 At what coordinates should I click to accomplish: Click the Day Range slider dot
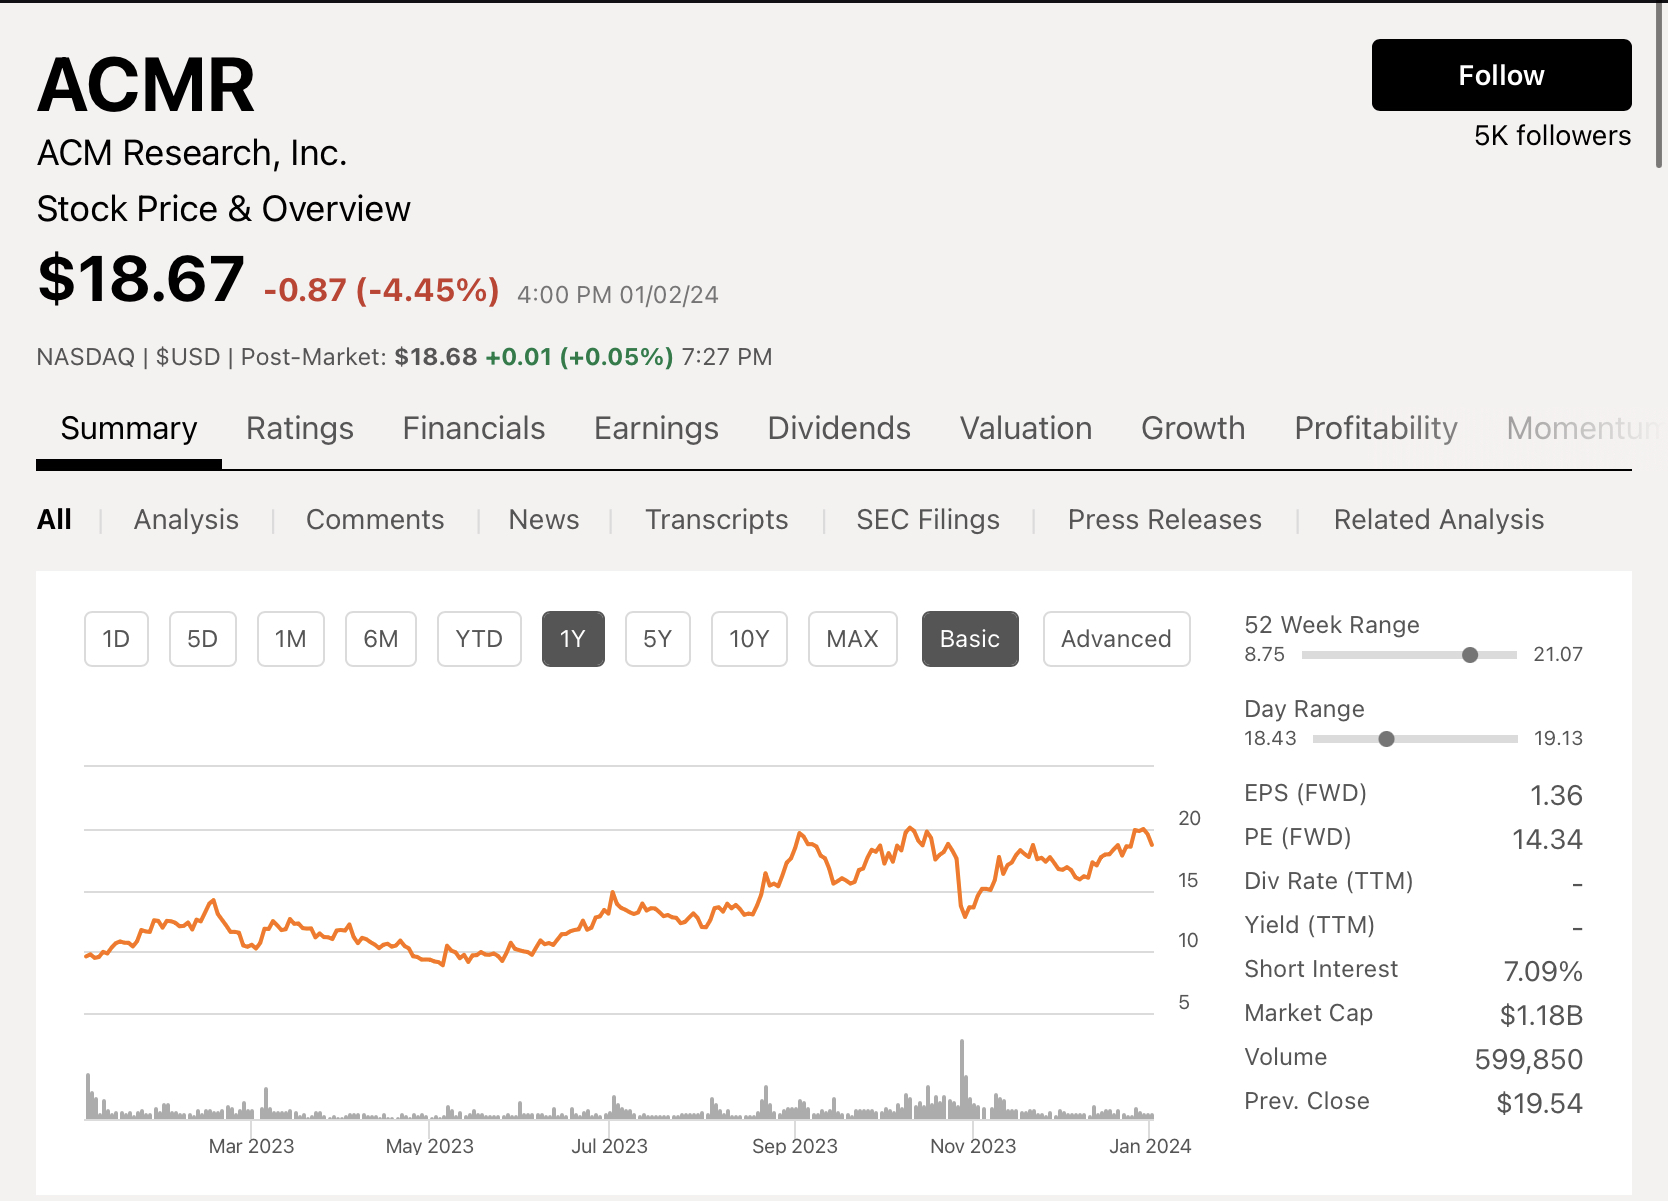click(1386, 739)
